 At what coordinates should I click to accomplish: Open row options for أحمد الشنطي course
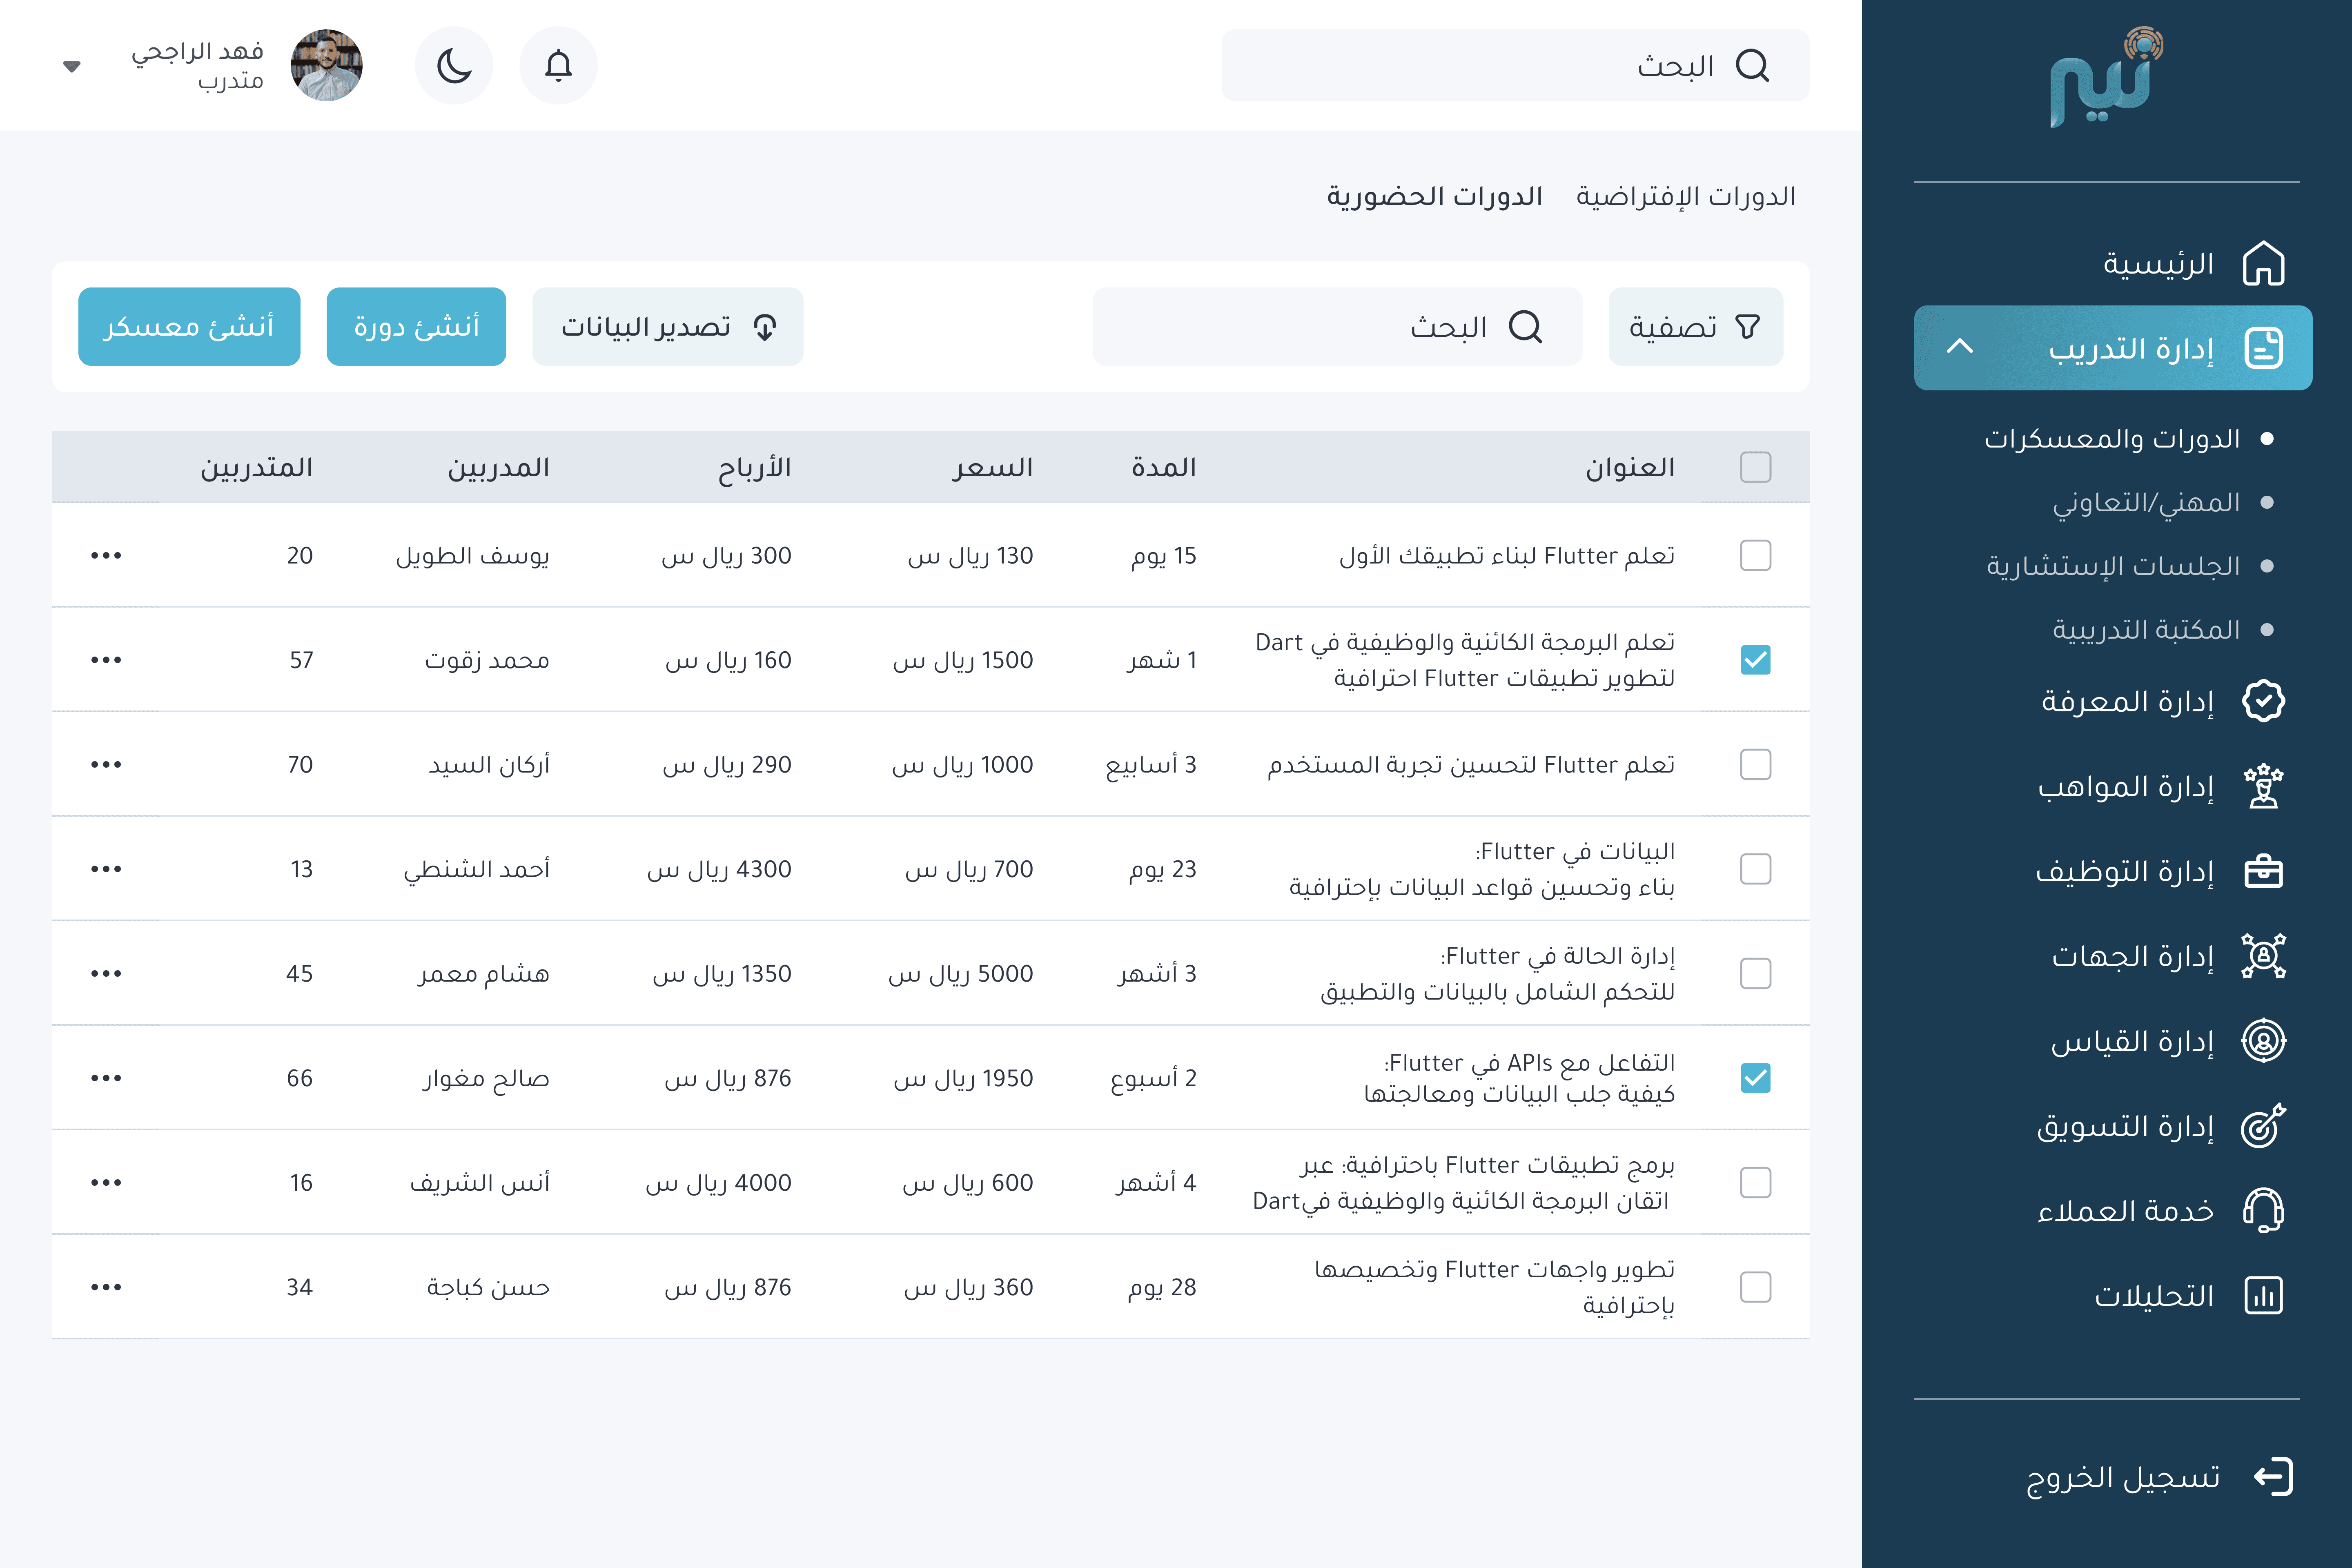106,869
